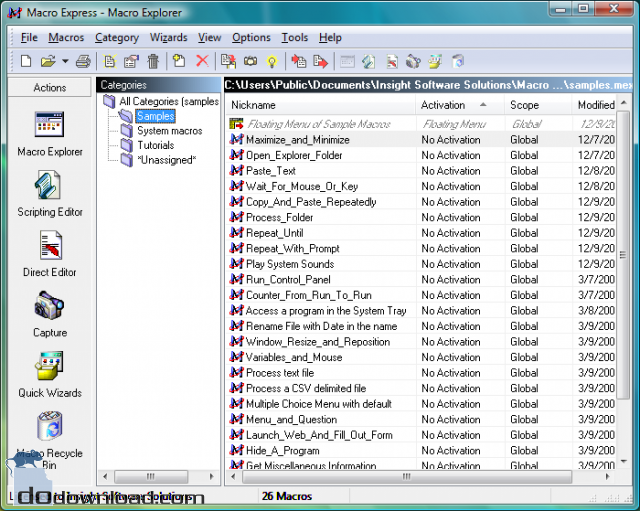Click macro list horizontal scrollbar right arrow

(x=608, y=476)
